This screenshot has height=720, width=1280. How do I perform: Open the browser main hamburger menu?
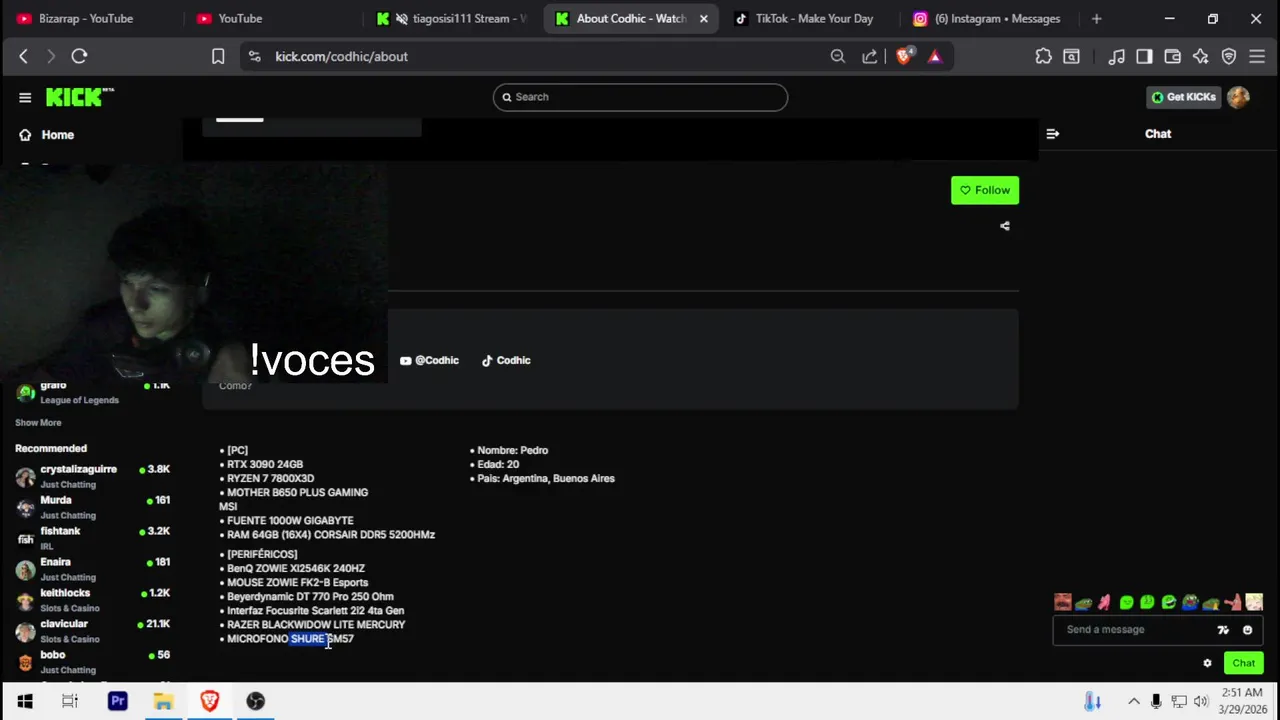[x=1257, y=57]
